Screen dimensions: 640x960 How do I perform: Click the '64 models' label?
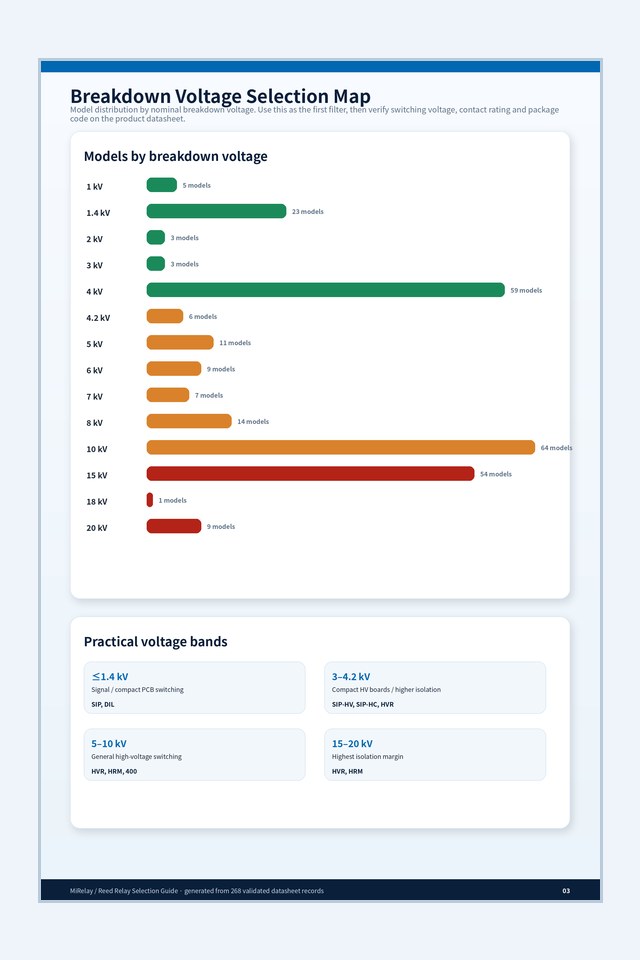point(557,448)
